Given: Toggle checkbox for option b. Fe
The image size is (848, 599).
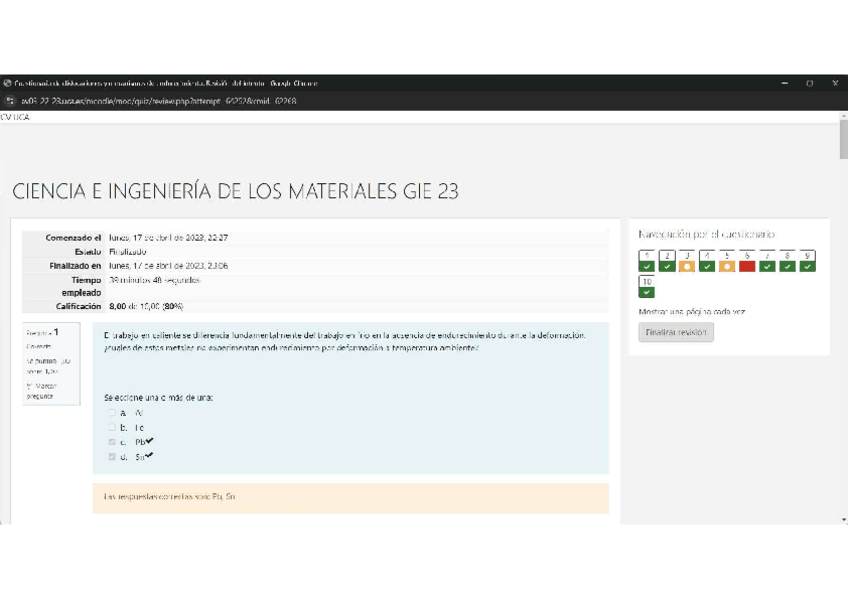Looking at the screenshot, I should pos(112,427).
